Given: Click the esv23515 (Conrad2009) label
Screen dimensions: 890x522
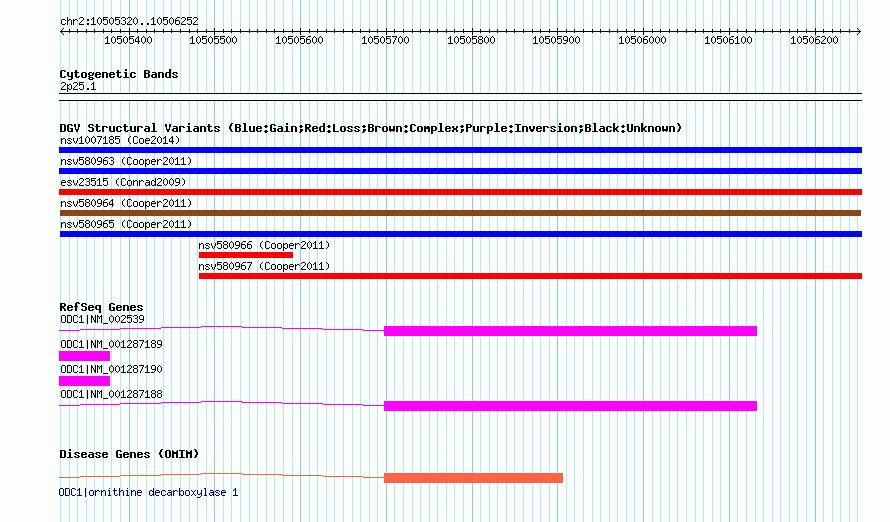Looking at the screenshot, I should tap(123, 182).
